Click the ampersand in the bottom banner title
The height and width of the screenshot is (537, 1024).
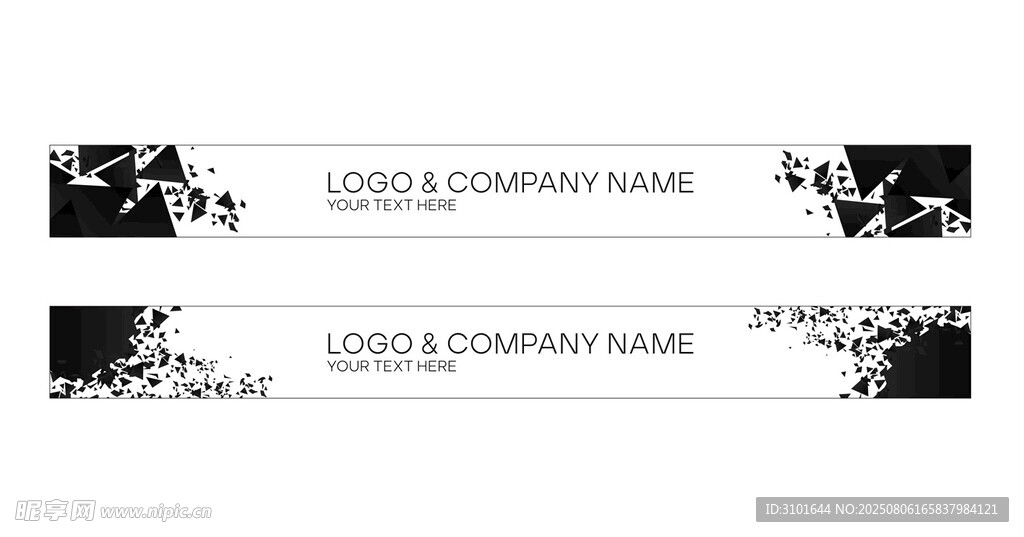click(429, 344)
